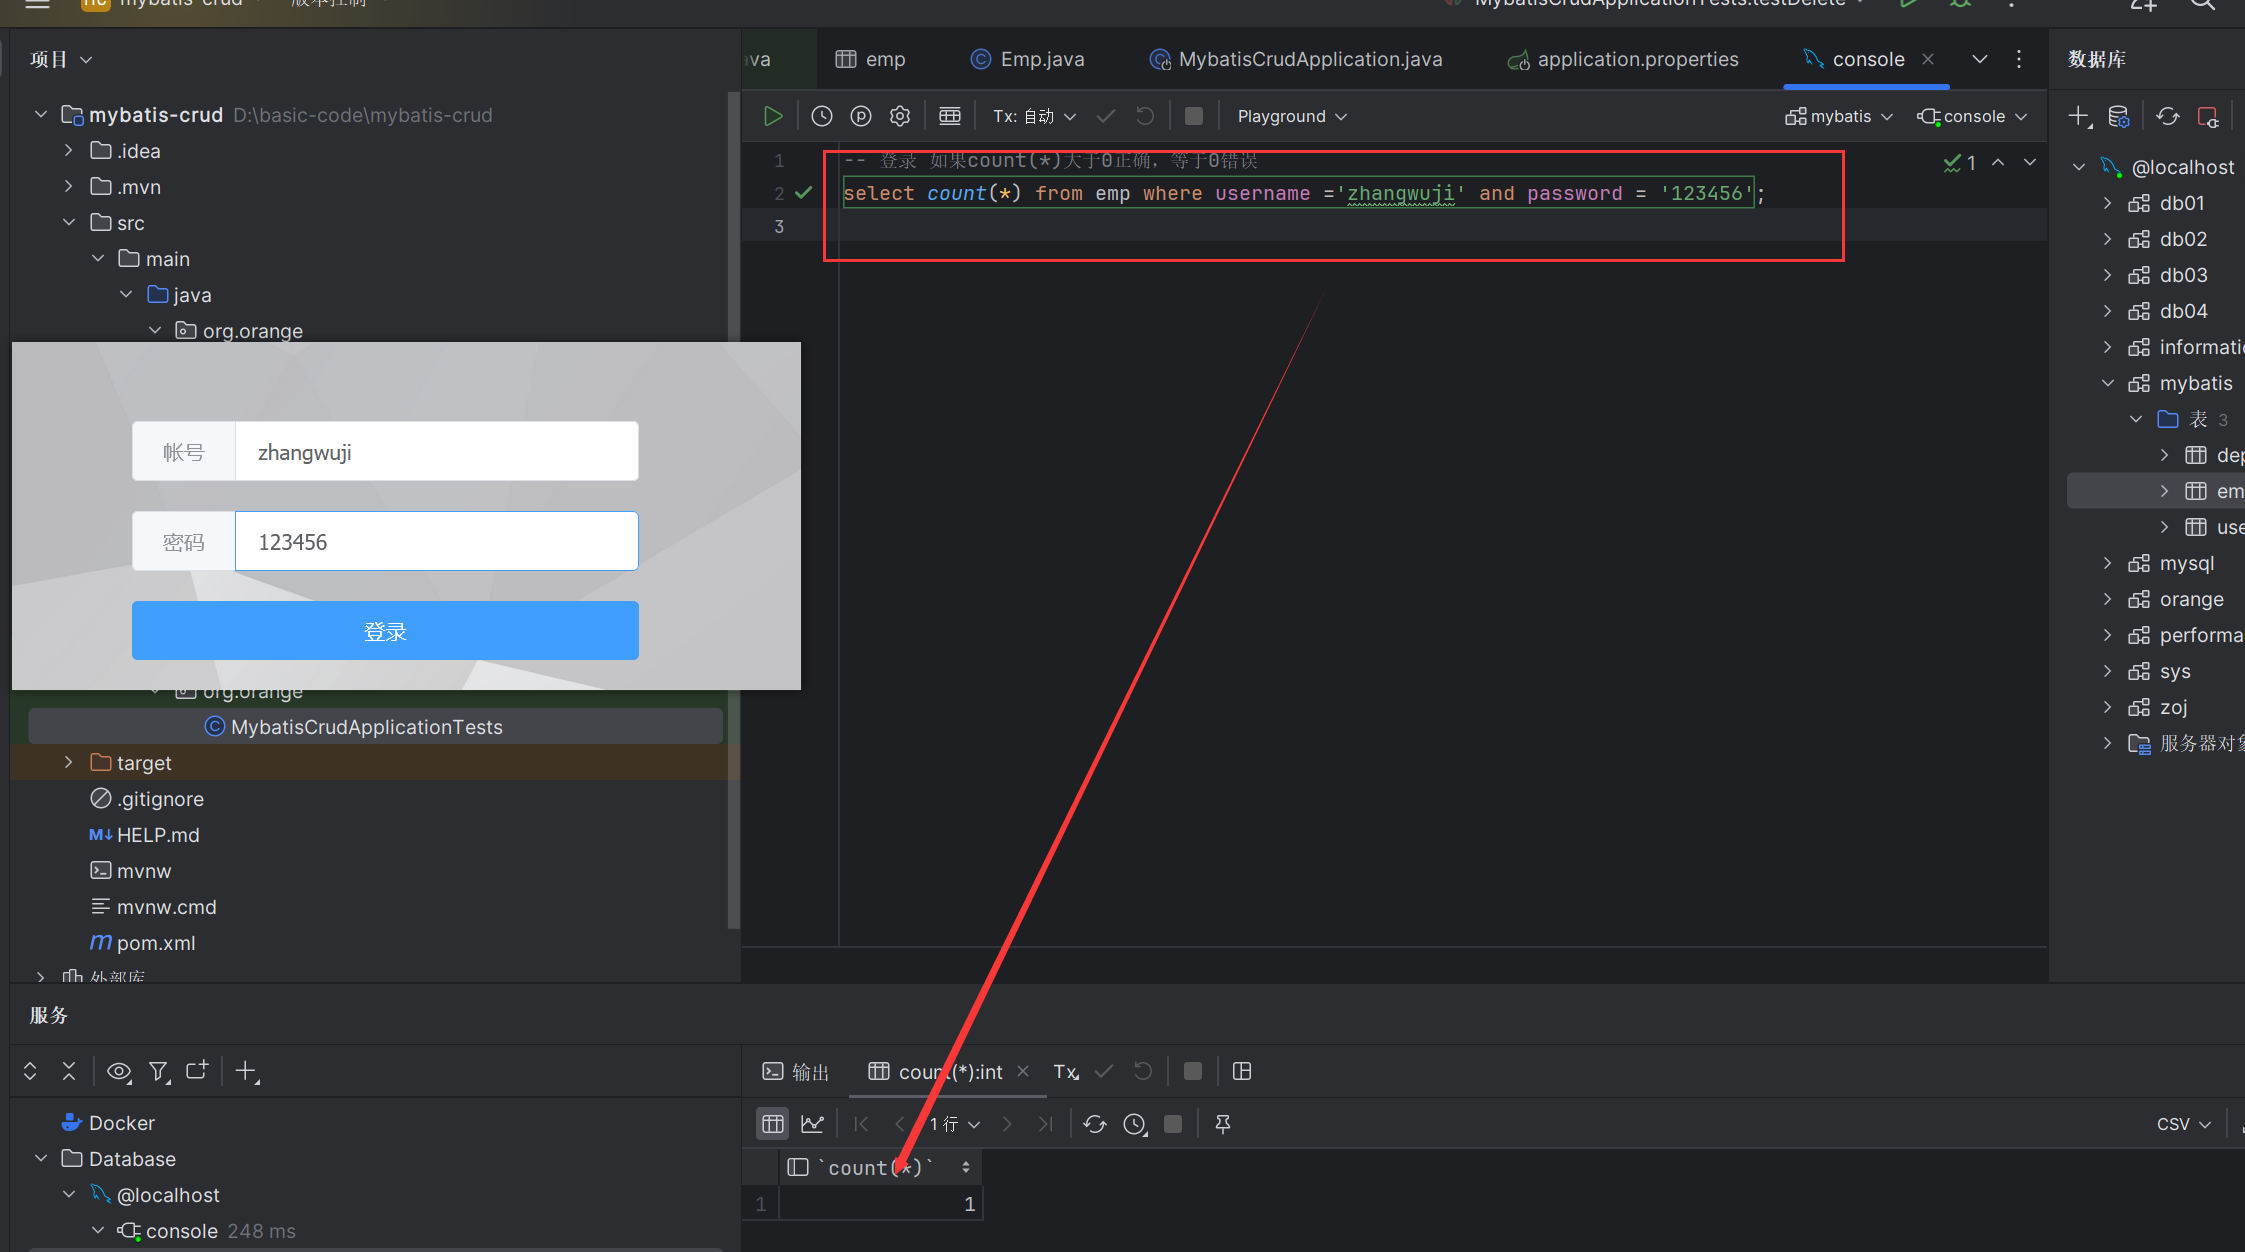This screenshot has width=2245, height=1252.
Task: Add a service with the plus icon
Action: pos(246,1071)
